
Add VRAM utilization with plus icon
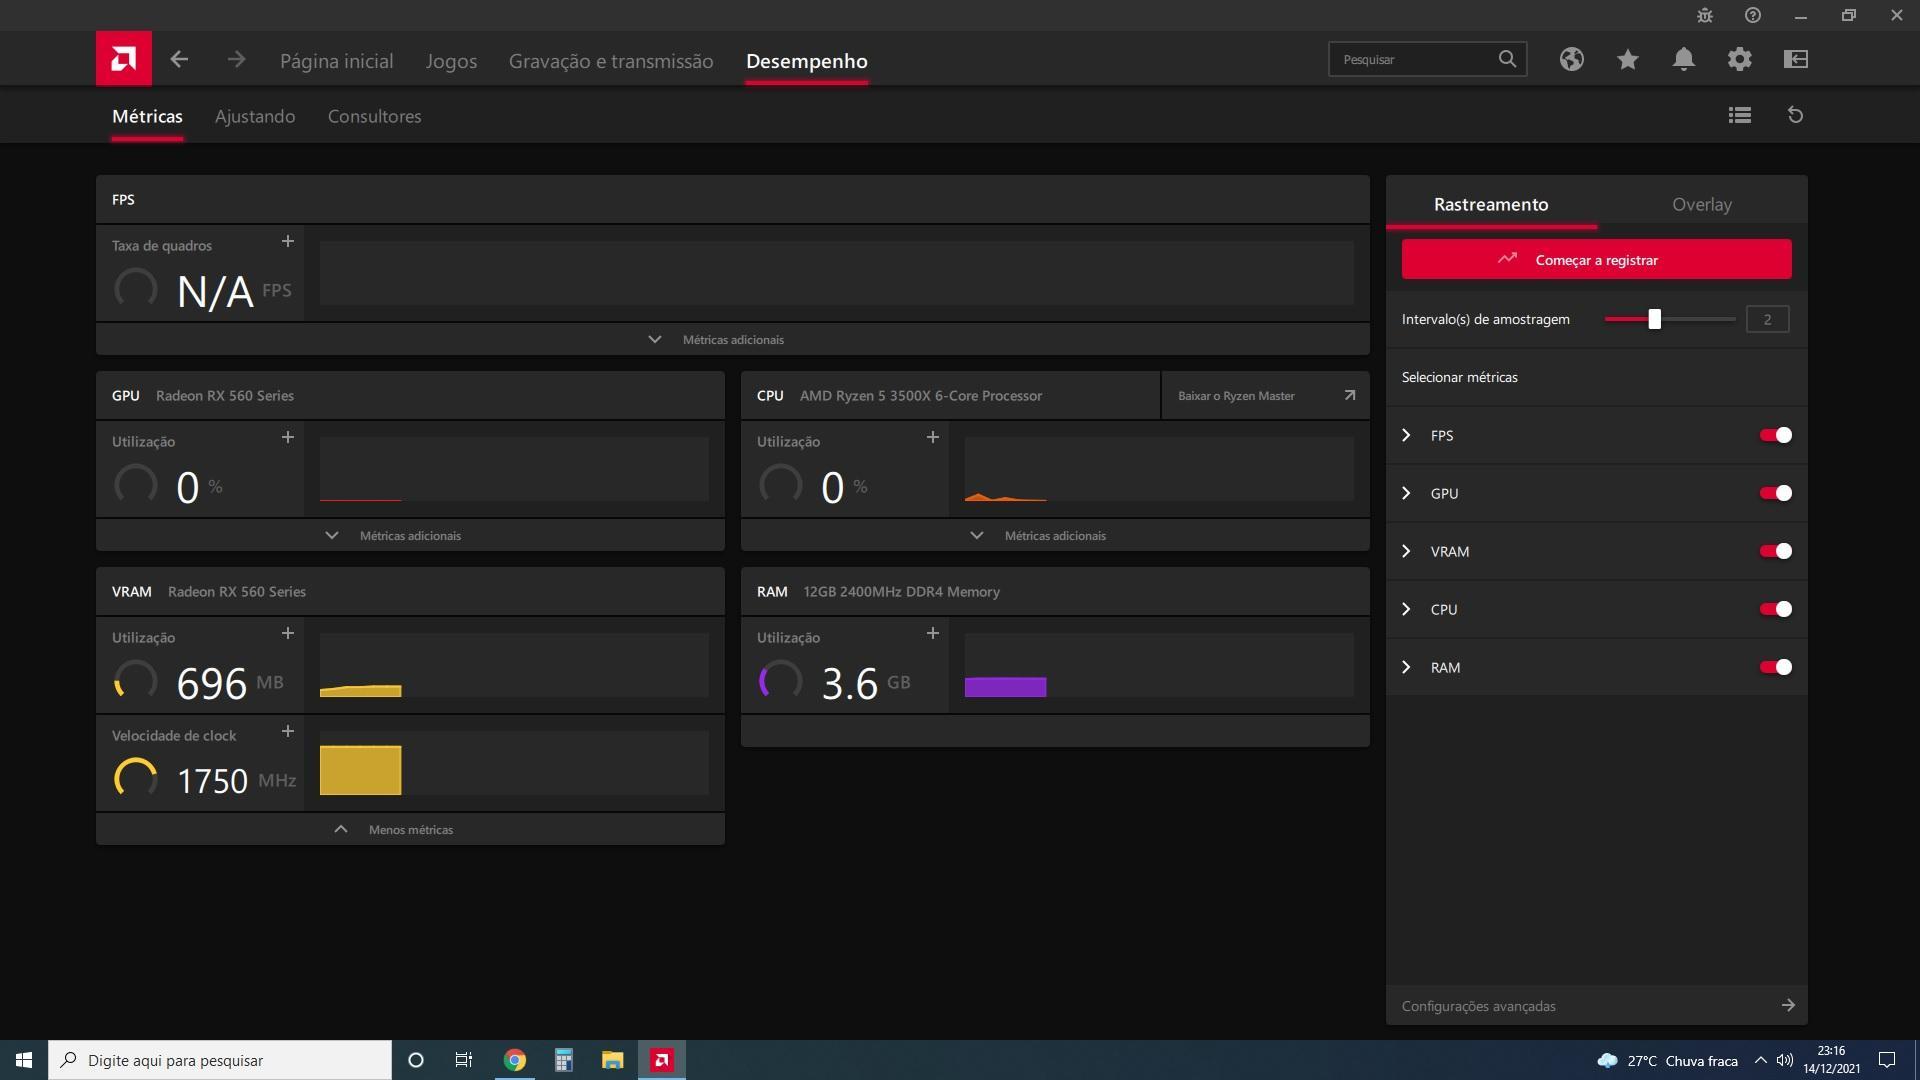click(x=288, y=633)
